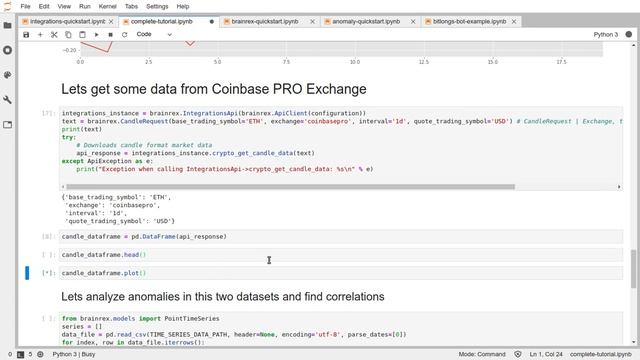This screenshot has height=360, width=640.
Task: Click the candle_dataframe.plot() cell input
Action: pyautogui.click(x=341, y=273)
